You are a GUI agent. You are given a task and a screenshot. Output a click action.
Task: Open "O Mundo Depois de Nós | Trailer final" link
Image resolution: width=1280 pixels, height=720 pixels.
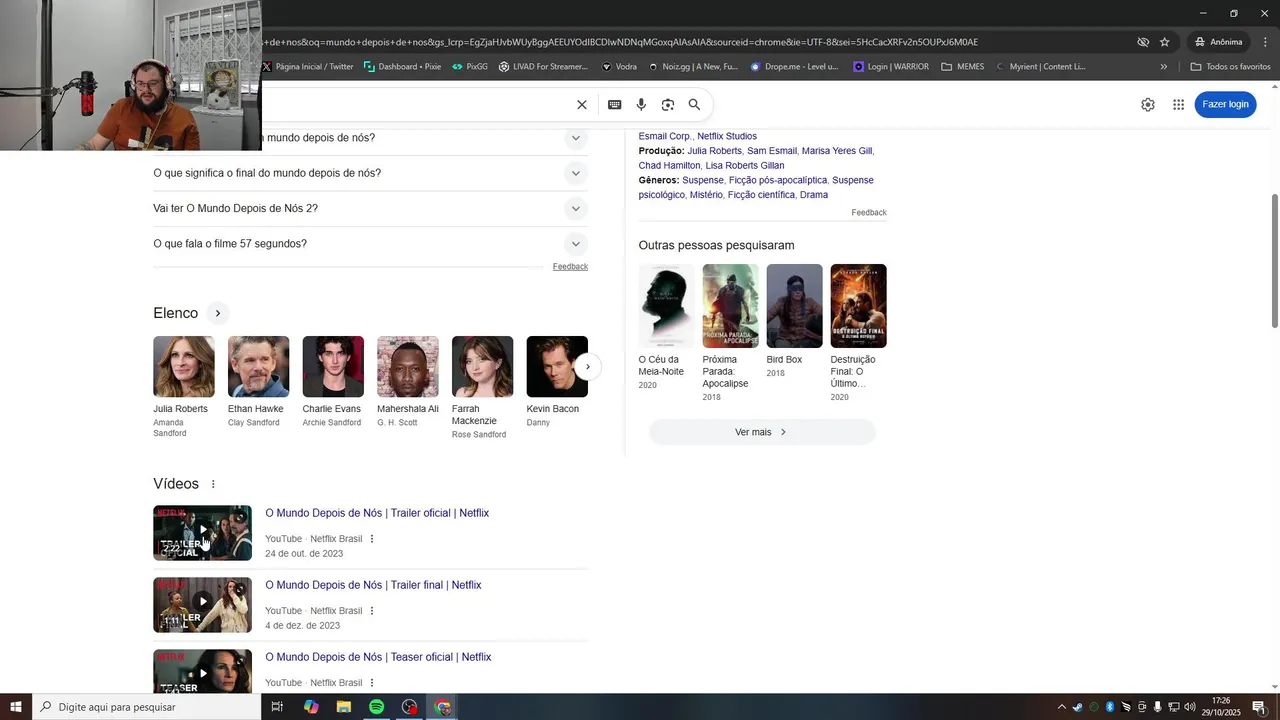(373, 585)
